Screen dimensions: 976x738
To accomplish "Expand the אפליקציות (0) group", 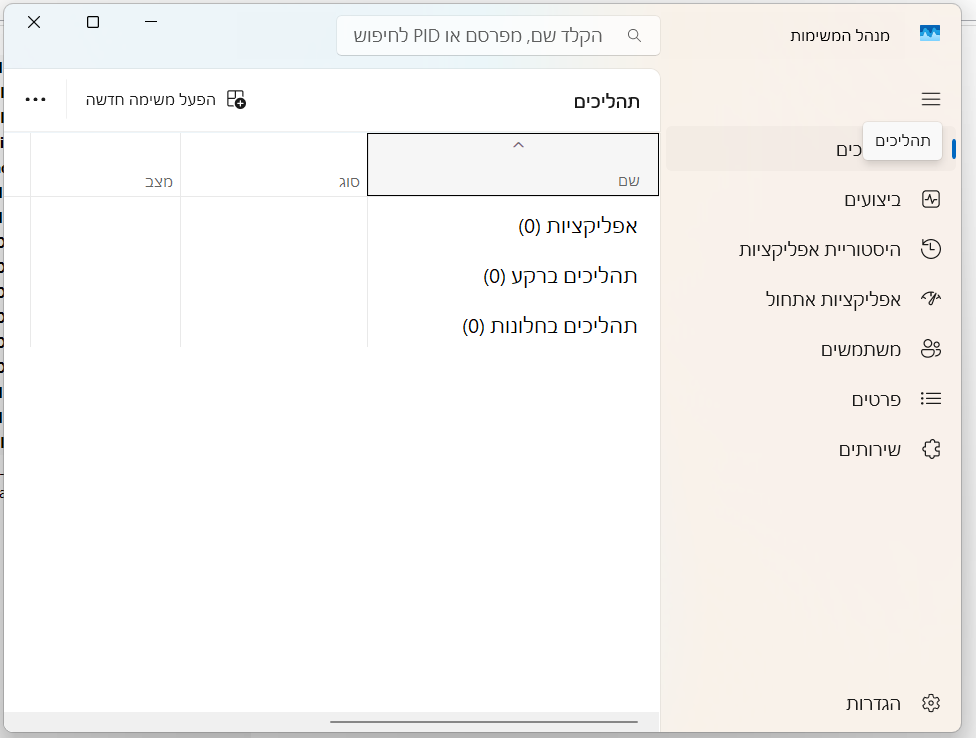I will (578, 226).
